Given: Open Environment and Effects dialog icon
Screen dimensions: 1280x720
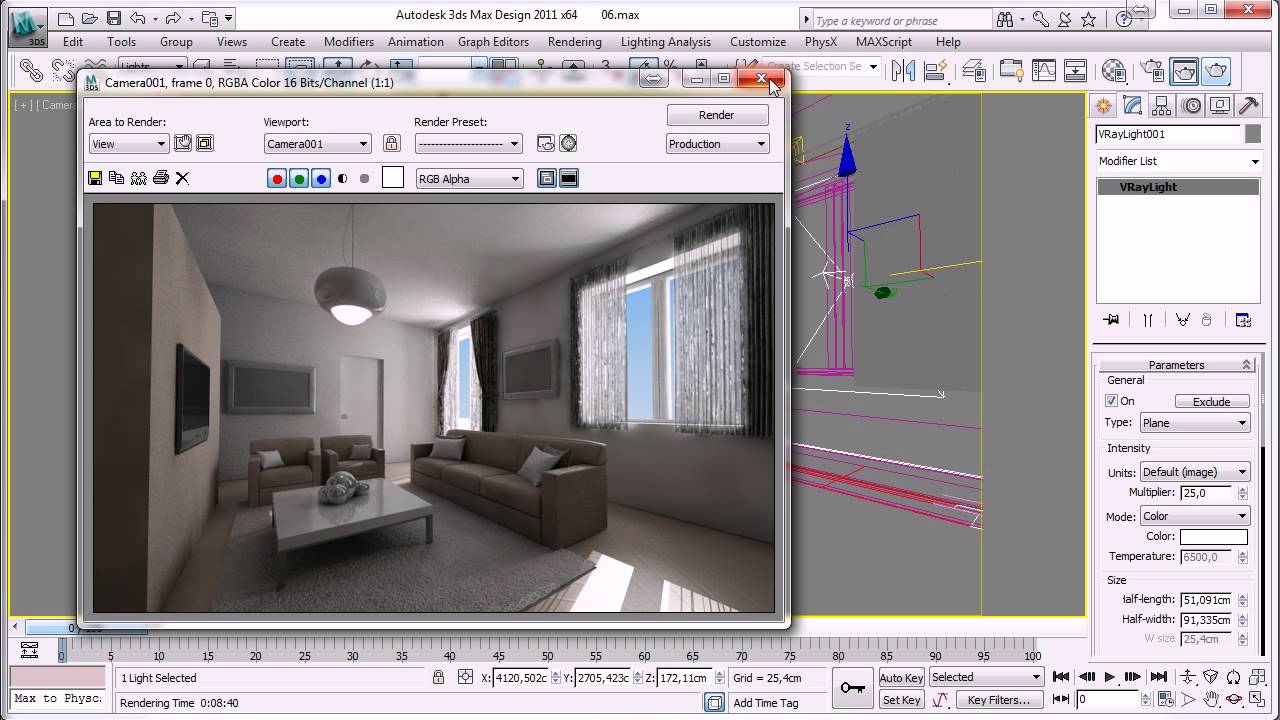Looking at the screenshot, I should (x=568, y=143).
